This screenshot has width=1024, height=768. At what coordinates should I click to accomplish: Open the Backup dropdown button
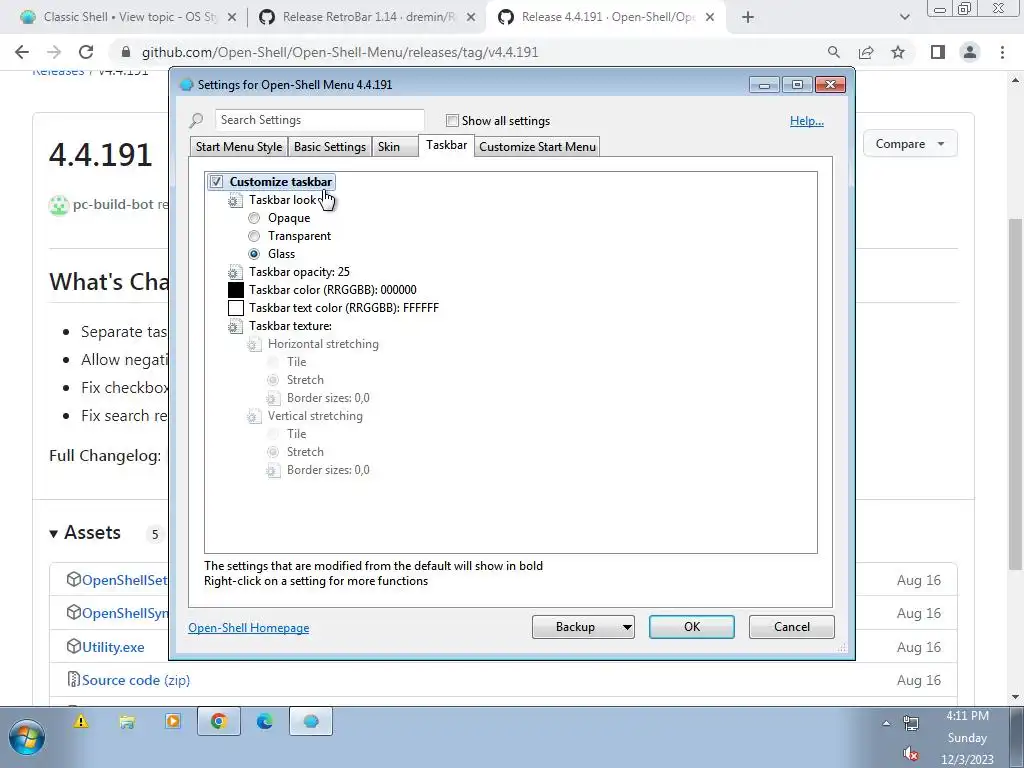coord(583,627)
